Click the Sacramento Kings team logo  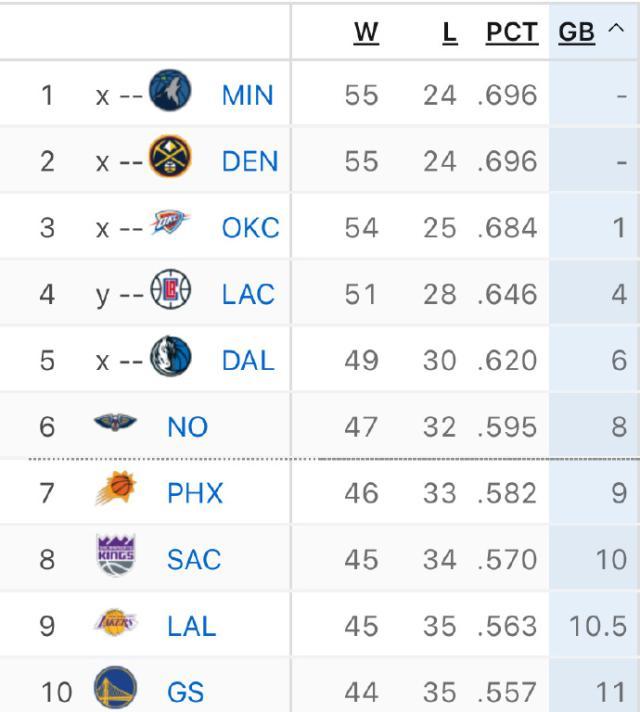click(115, 556)
